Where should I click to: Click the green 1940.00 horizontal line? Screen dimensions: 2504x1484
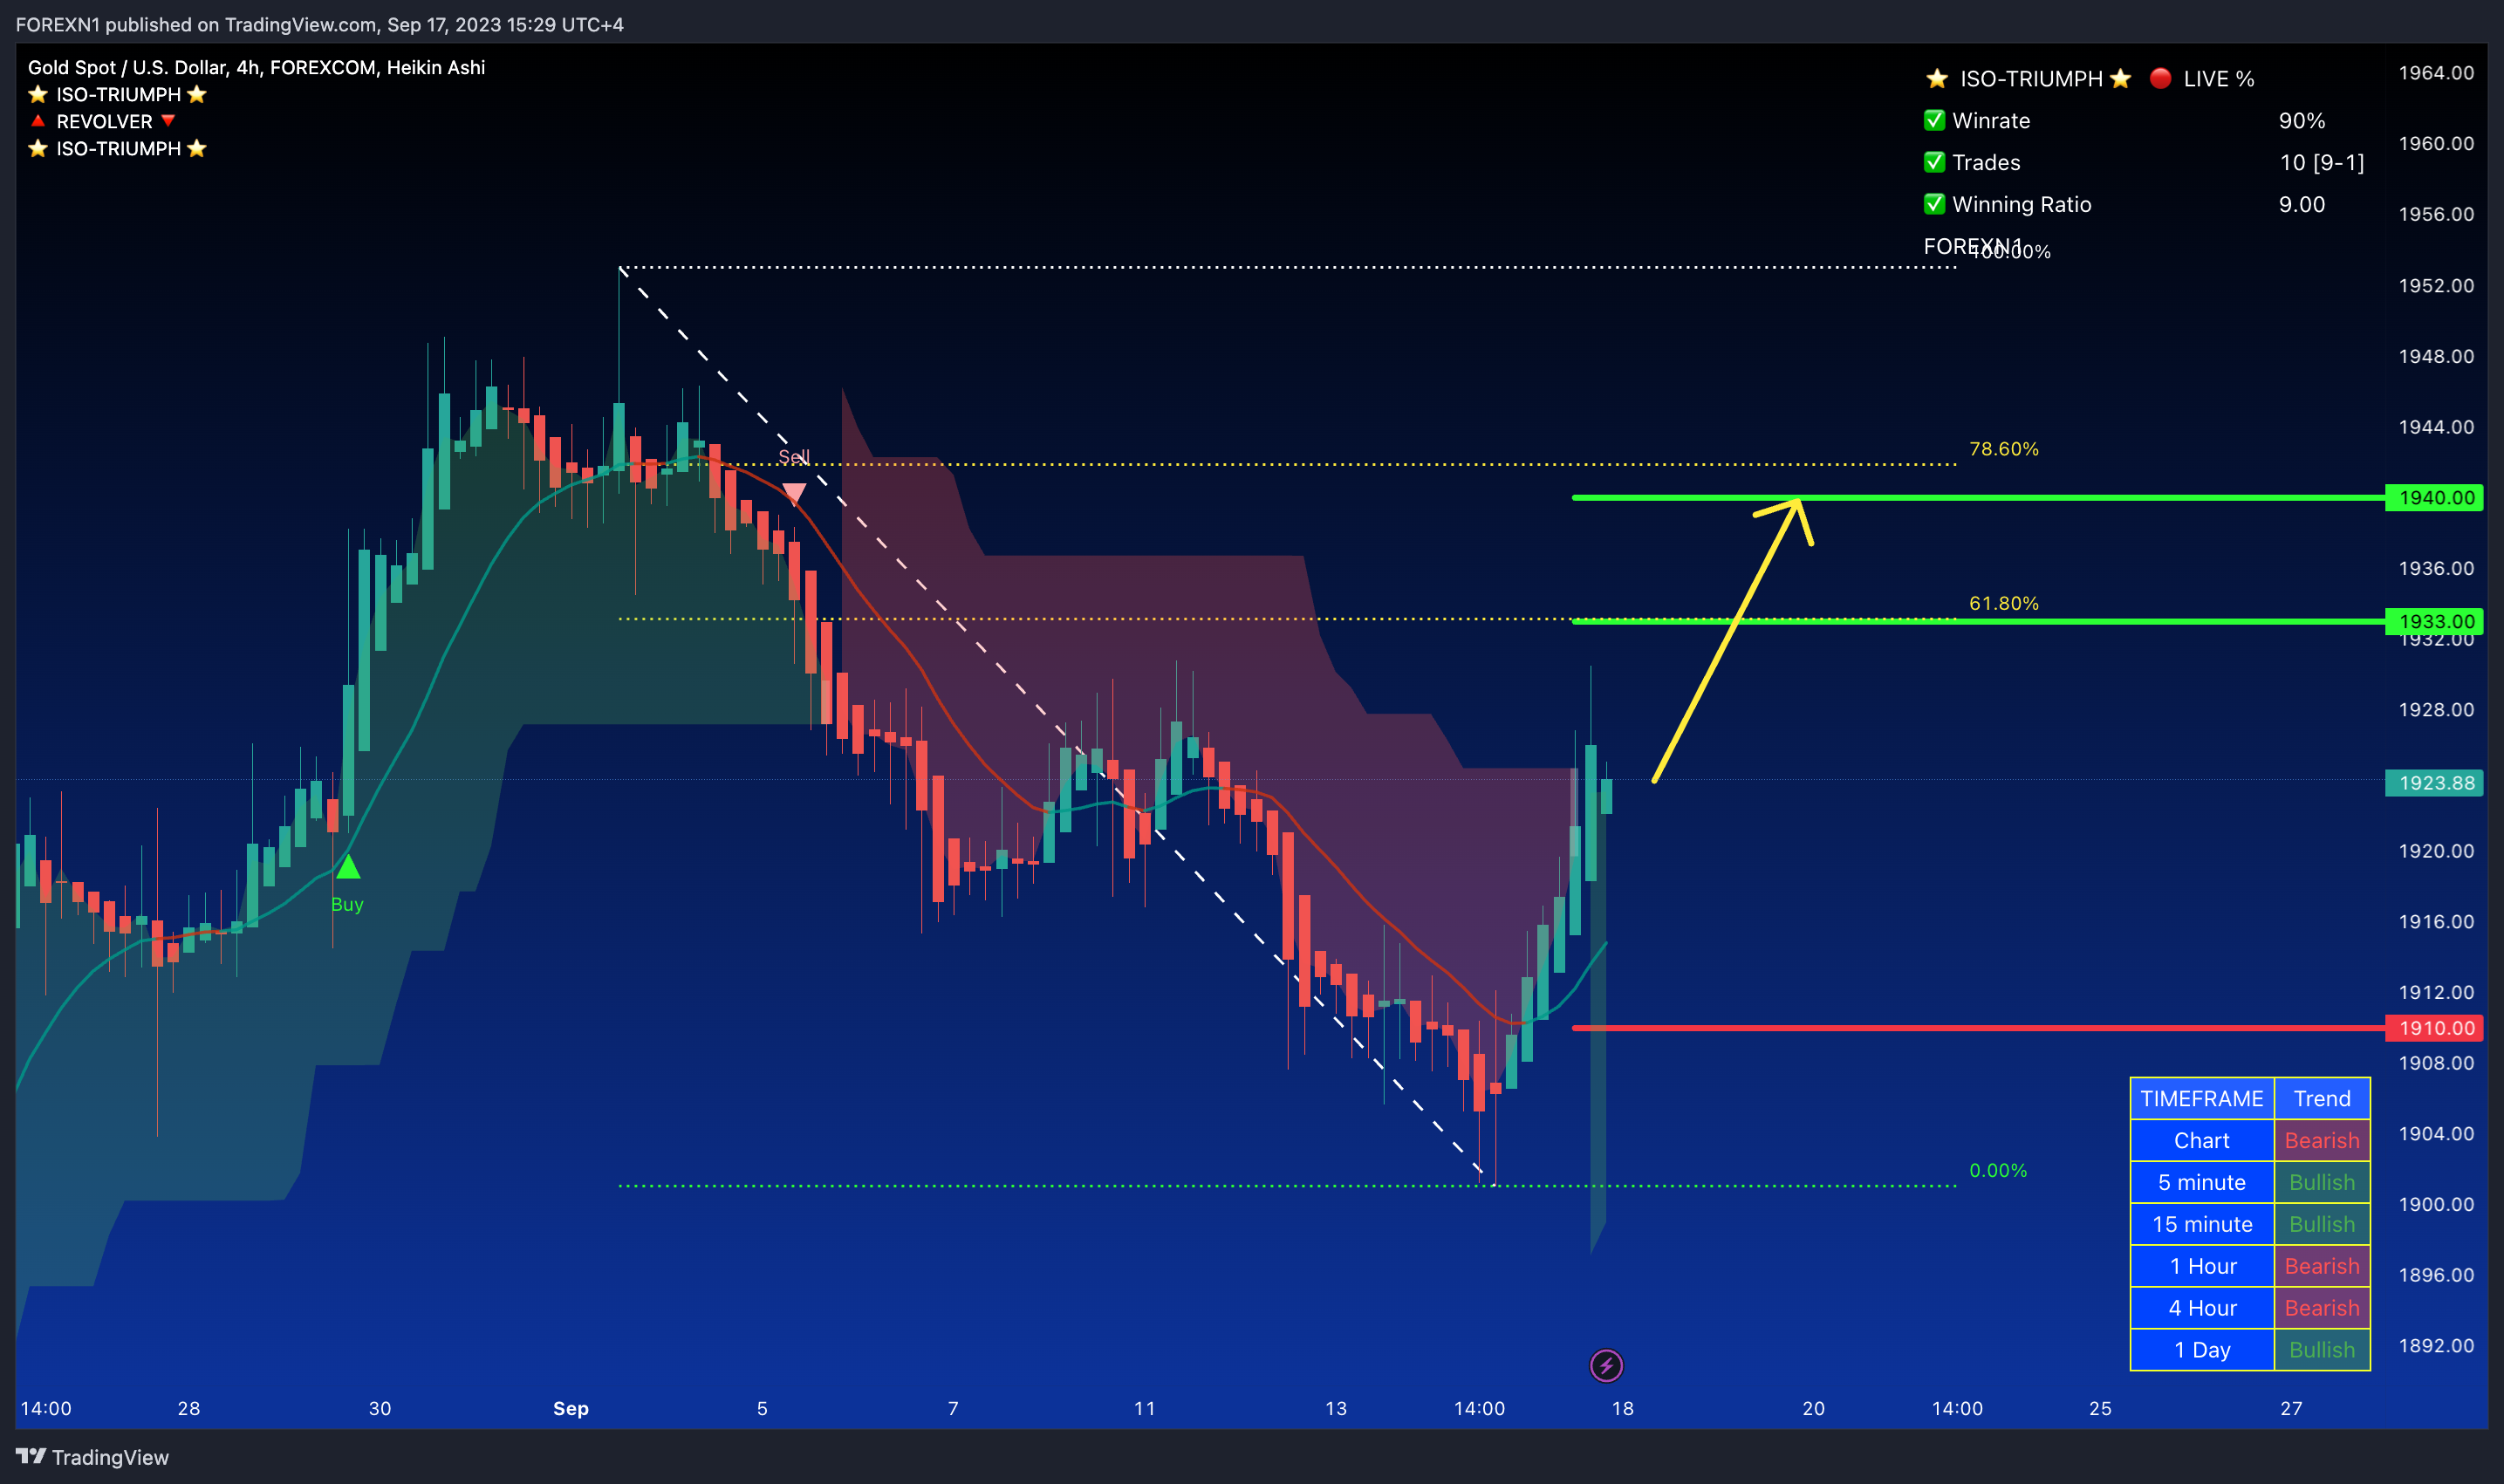point(1978,498)
